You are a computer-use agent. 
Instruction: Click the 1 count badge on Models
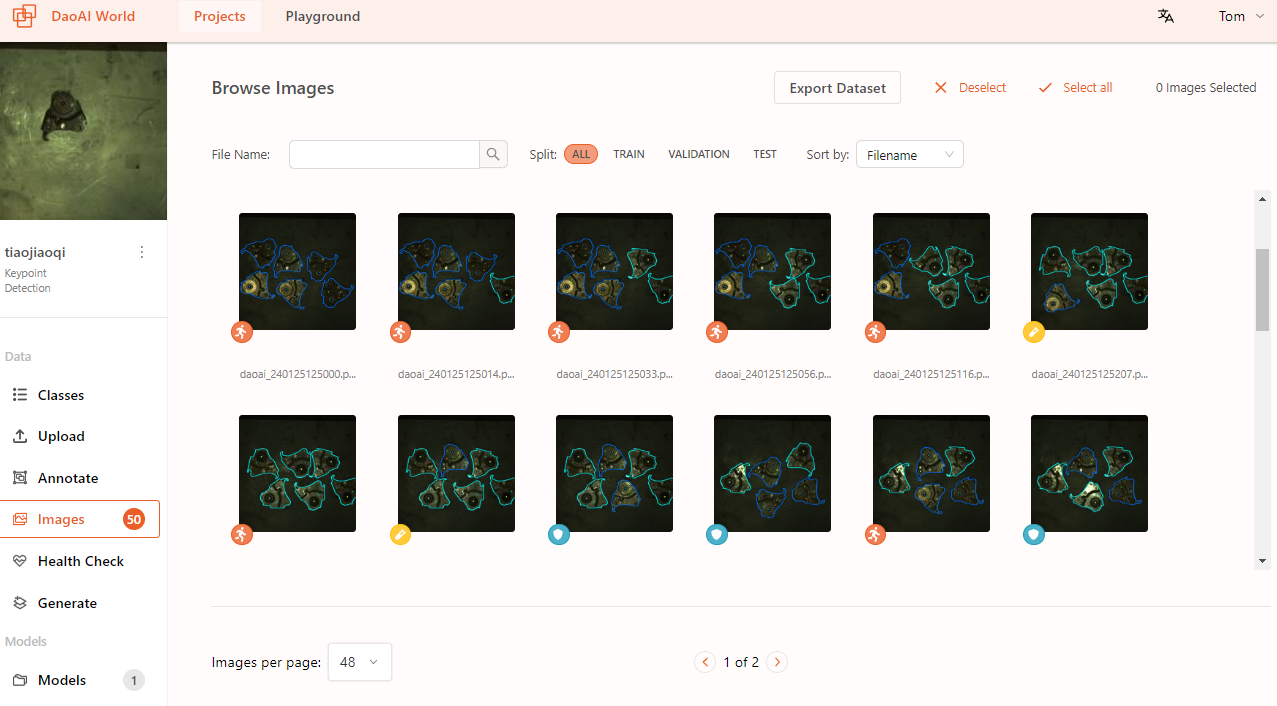[x=134, y=680]
